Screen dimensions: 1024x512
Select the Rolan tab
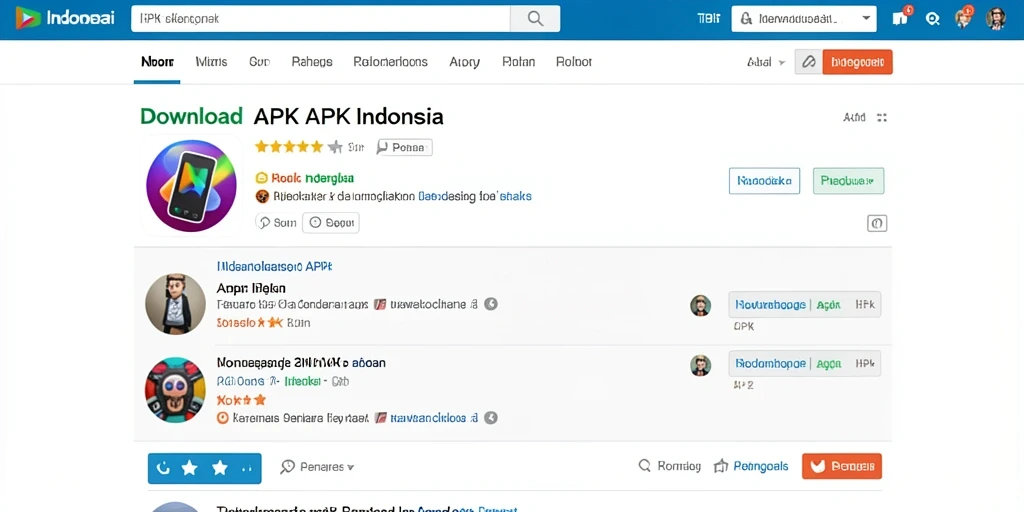[519, 62]
